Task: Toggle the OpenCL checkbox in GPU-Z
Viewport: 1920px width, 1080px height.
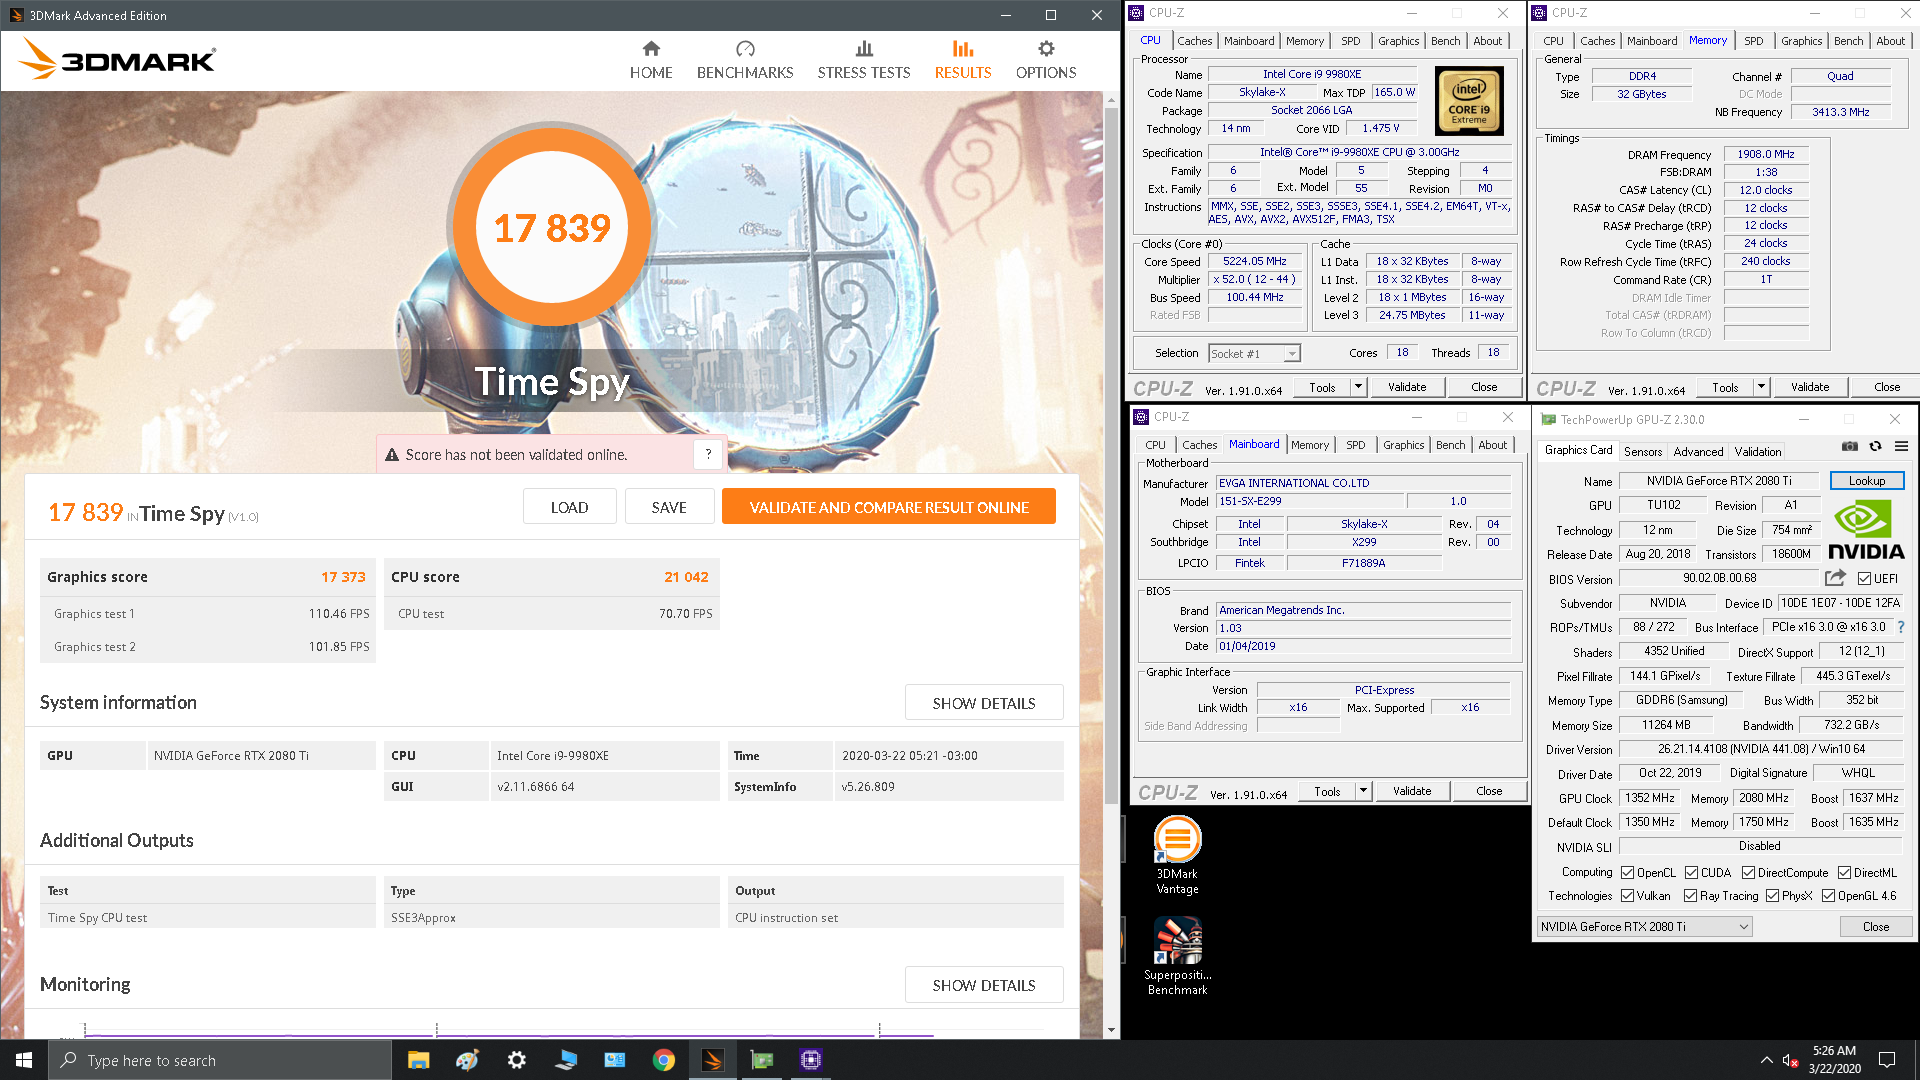Action: point(1627,873)
